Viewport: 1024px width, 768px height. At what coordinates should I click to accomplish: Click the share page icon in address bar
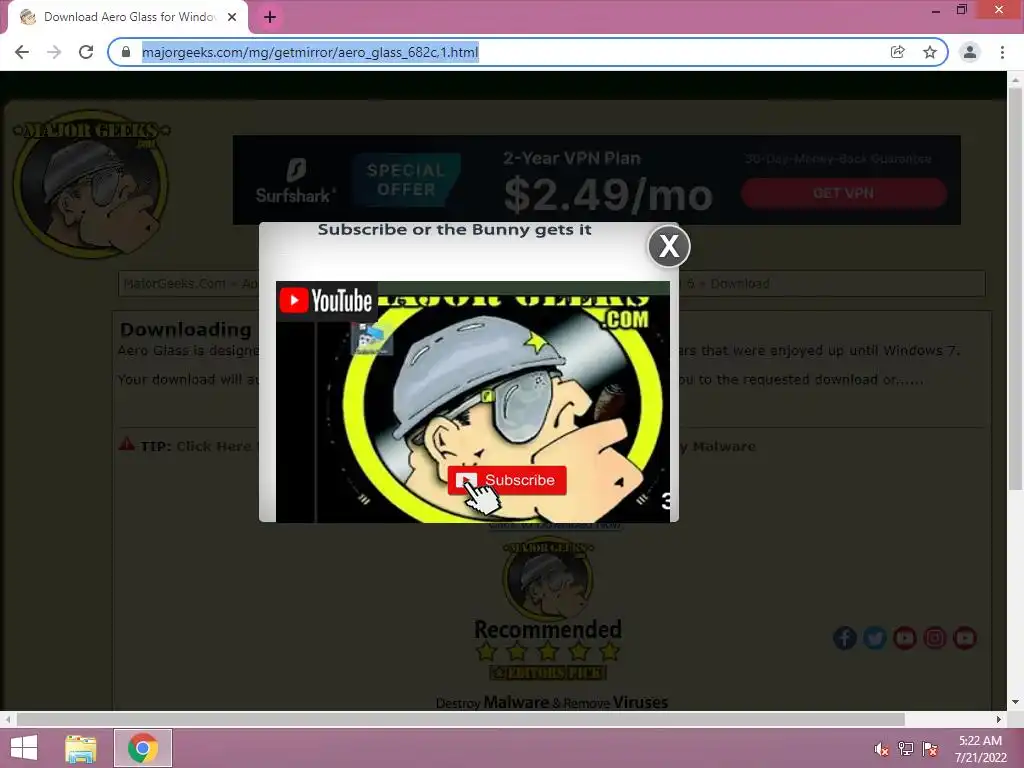pos(898,52)
